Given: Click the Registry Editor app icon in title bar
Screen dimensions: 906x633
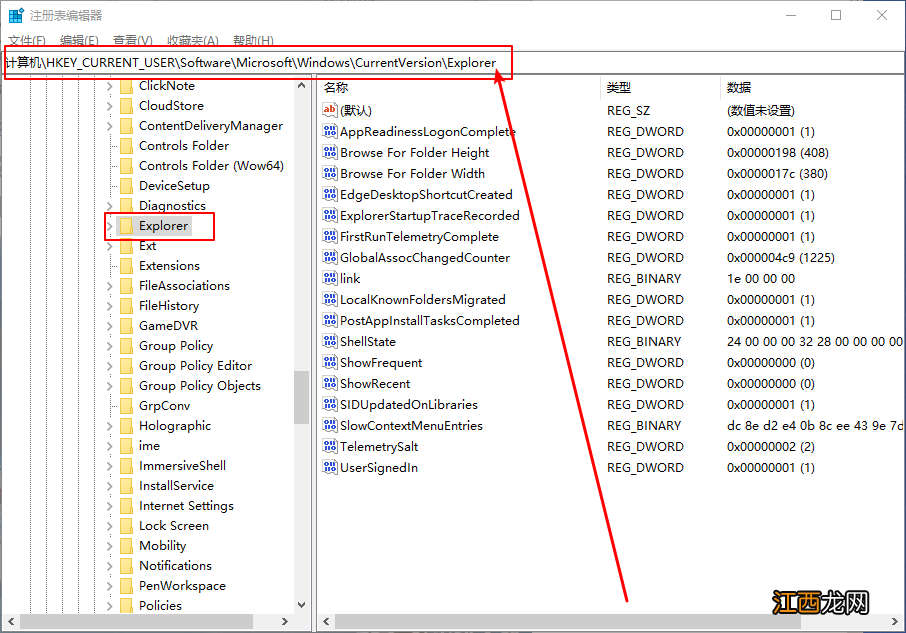Looking at the screenshot, I should coord(16,16).
